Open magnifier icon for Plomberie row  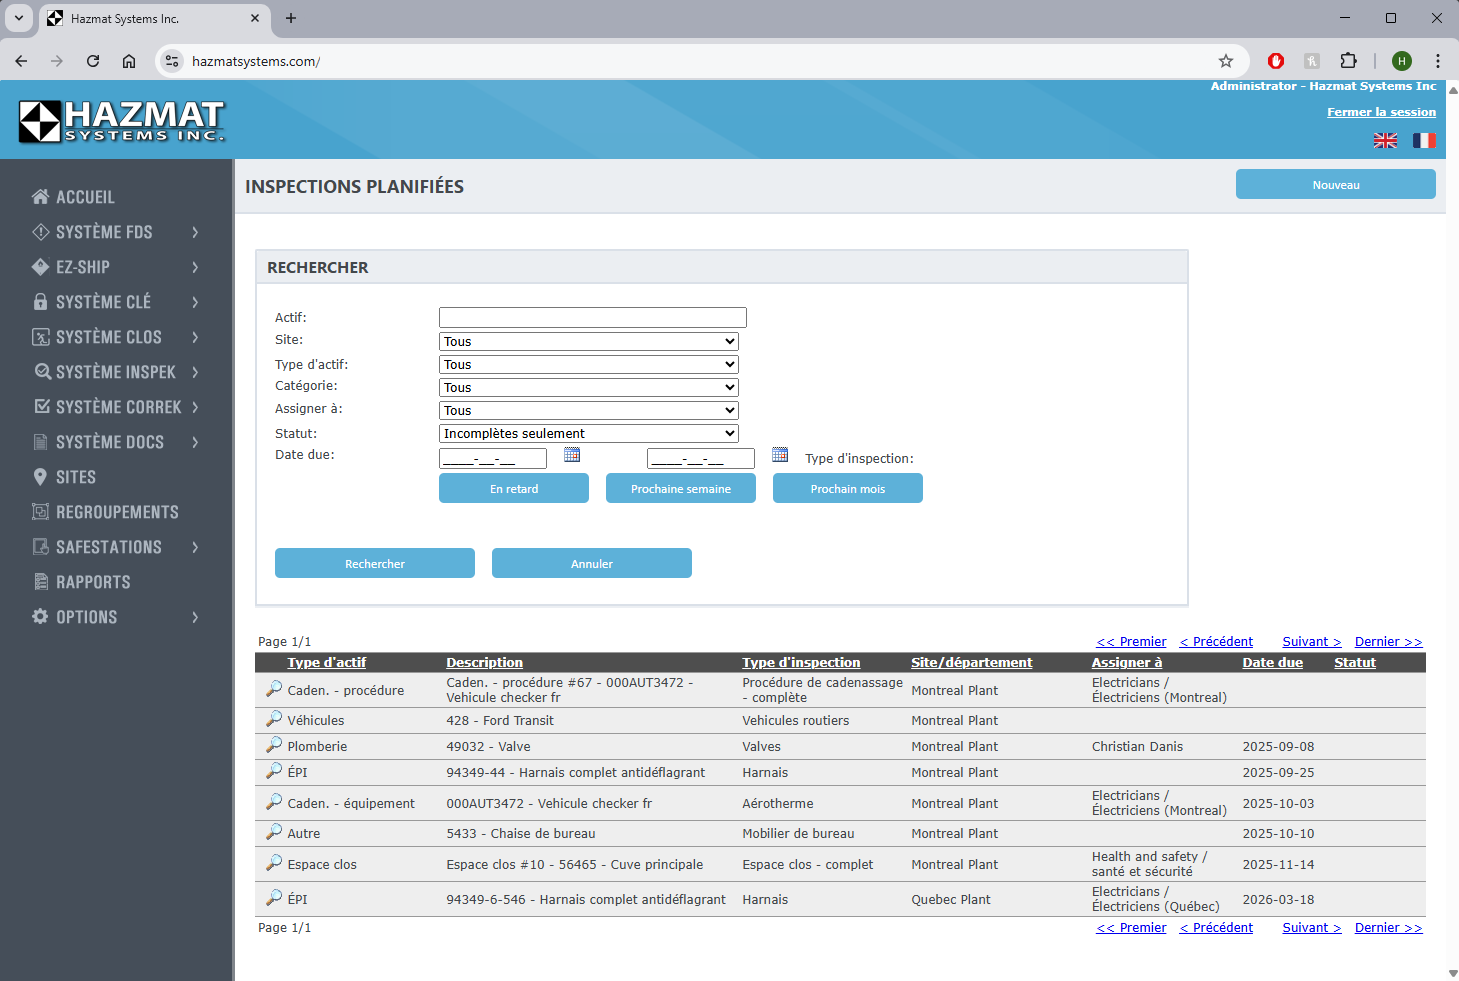point(274,745)
